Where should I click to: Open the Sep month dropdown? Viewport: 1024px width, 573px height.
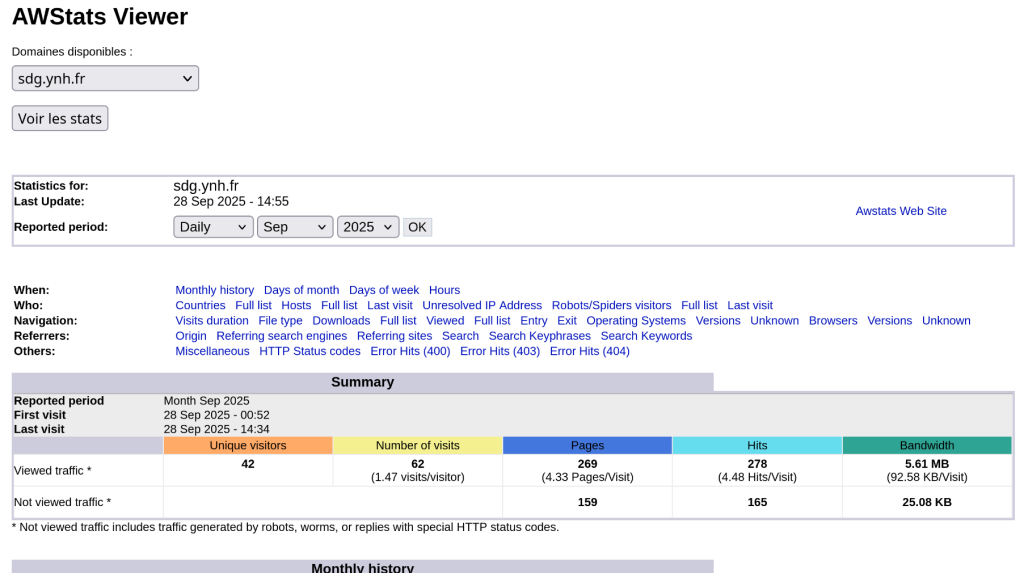pos(295,227)
